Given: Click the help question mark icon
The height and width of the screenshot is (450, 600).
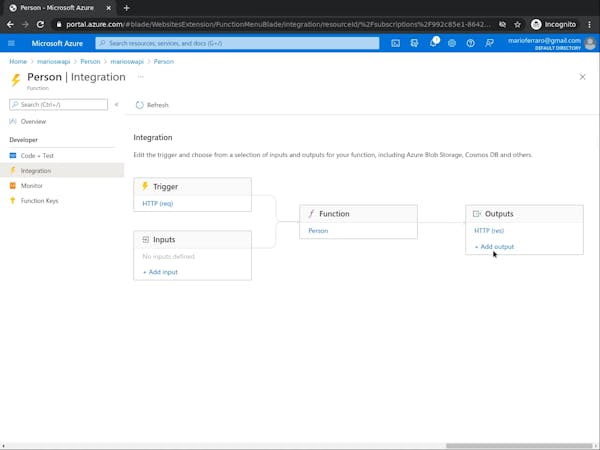Looking at the screenshot, I should click(x=471, y=43).
